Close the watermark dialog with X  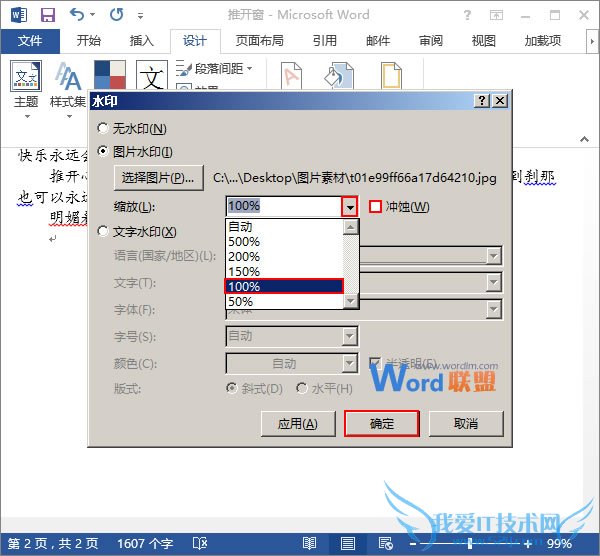(x=500, y=101)
